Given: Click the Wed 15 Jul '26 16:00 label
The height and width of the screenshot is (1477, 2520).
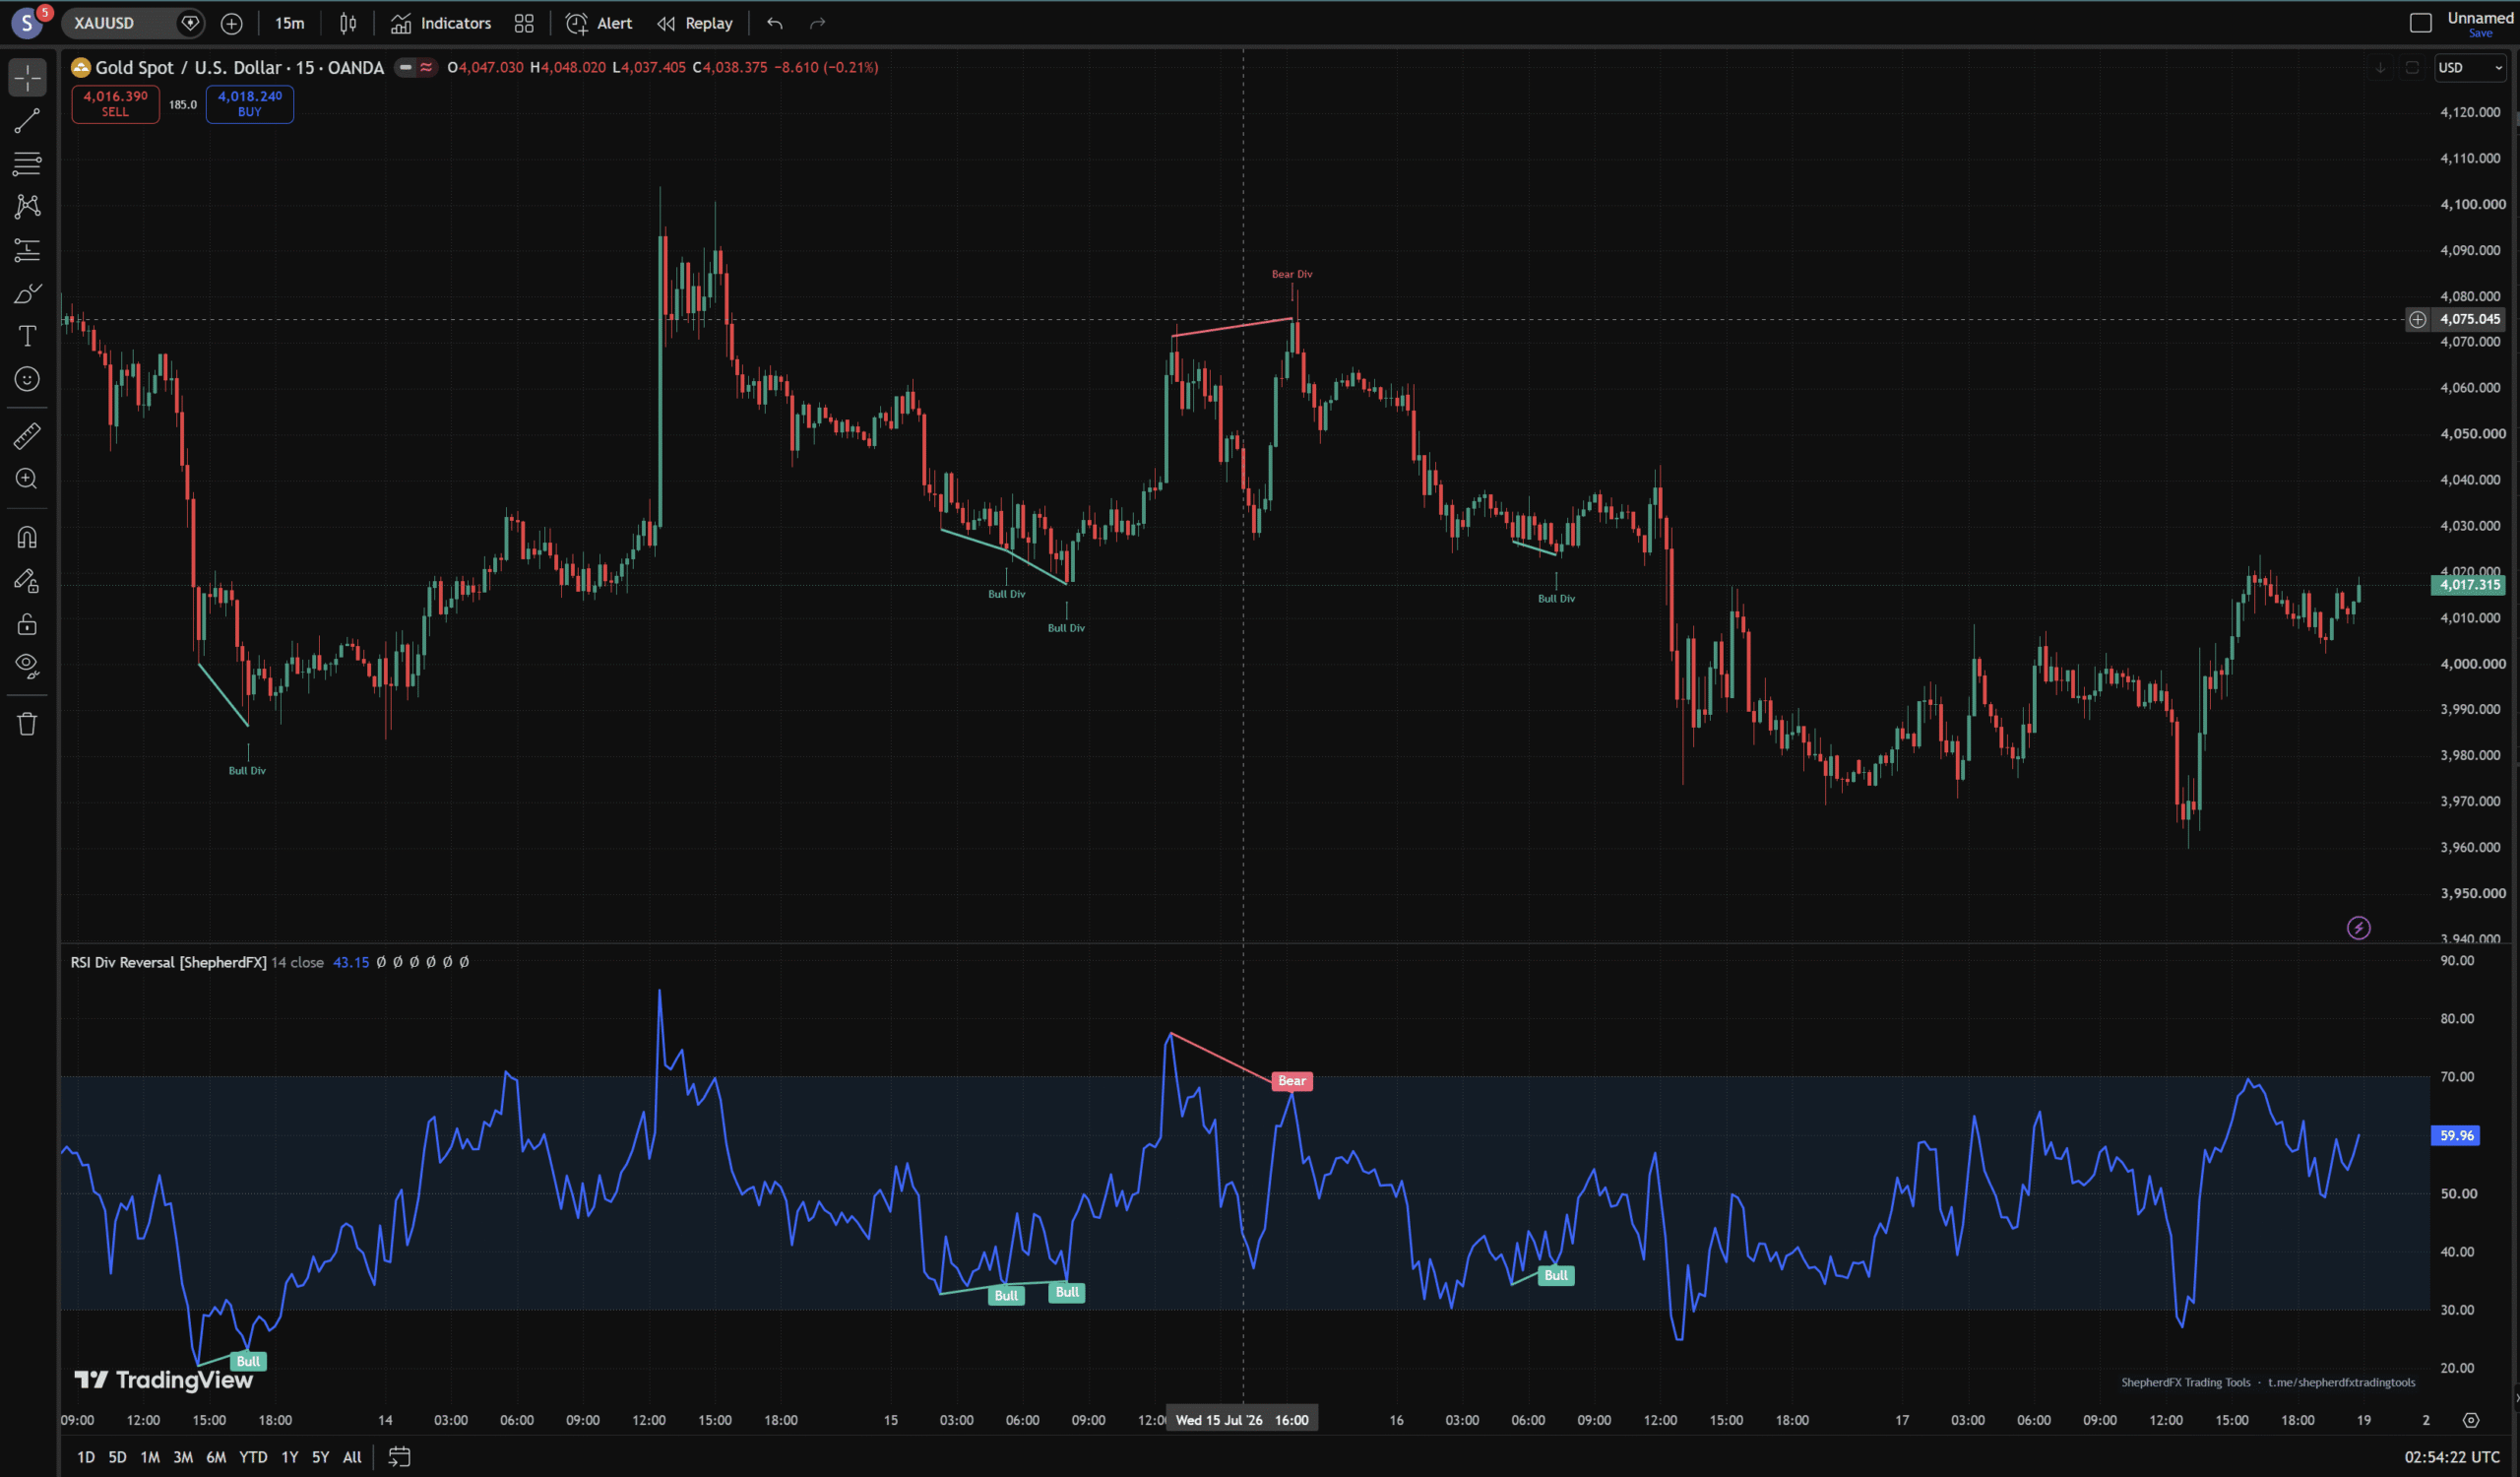Looking at the screenshot, I should pos(1242,1420).
